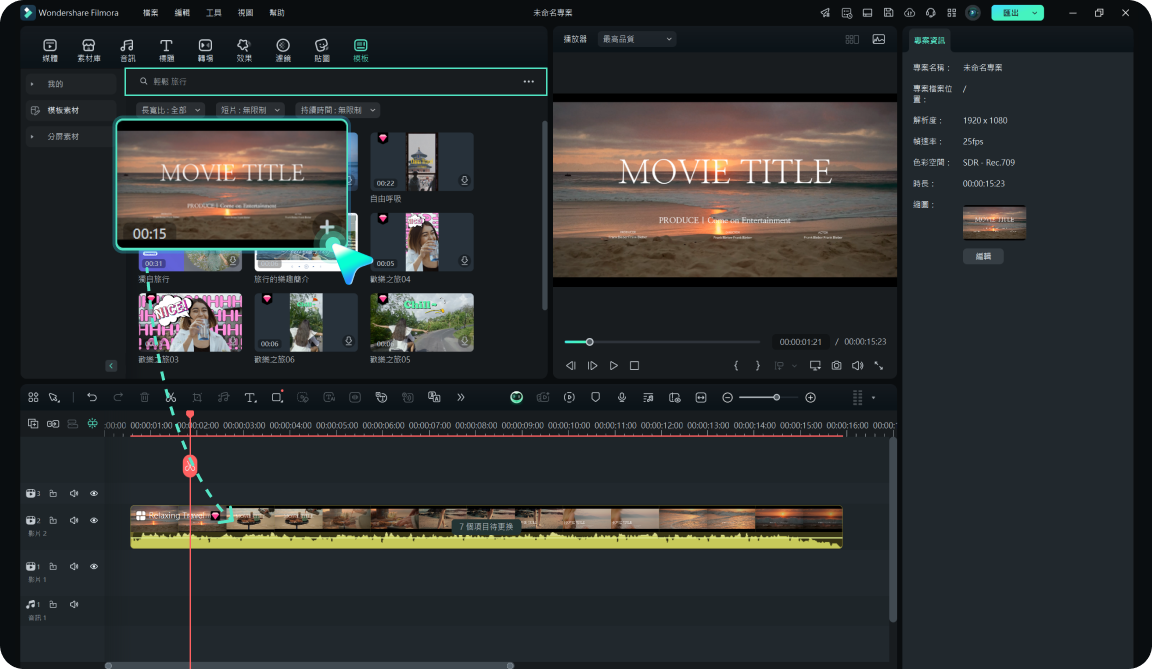Open the 持續時間 duration filter dropdown
Image resolution: width=1152 pixels, height=669 pixels.
tap(338, 110)
